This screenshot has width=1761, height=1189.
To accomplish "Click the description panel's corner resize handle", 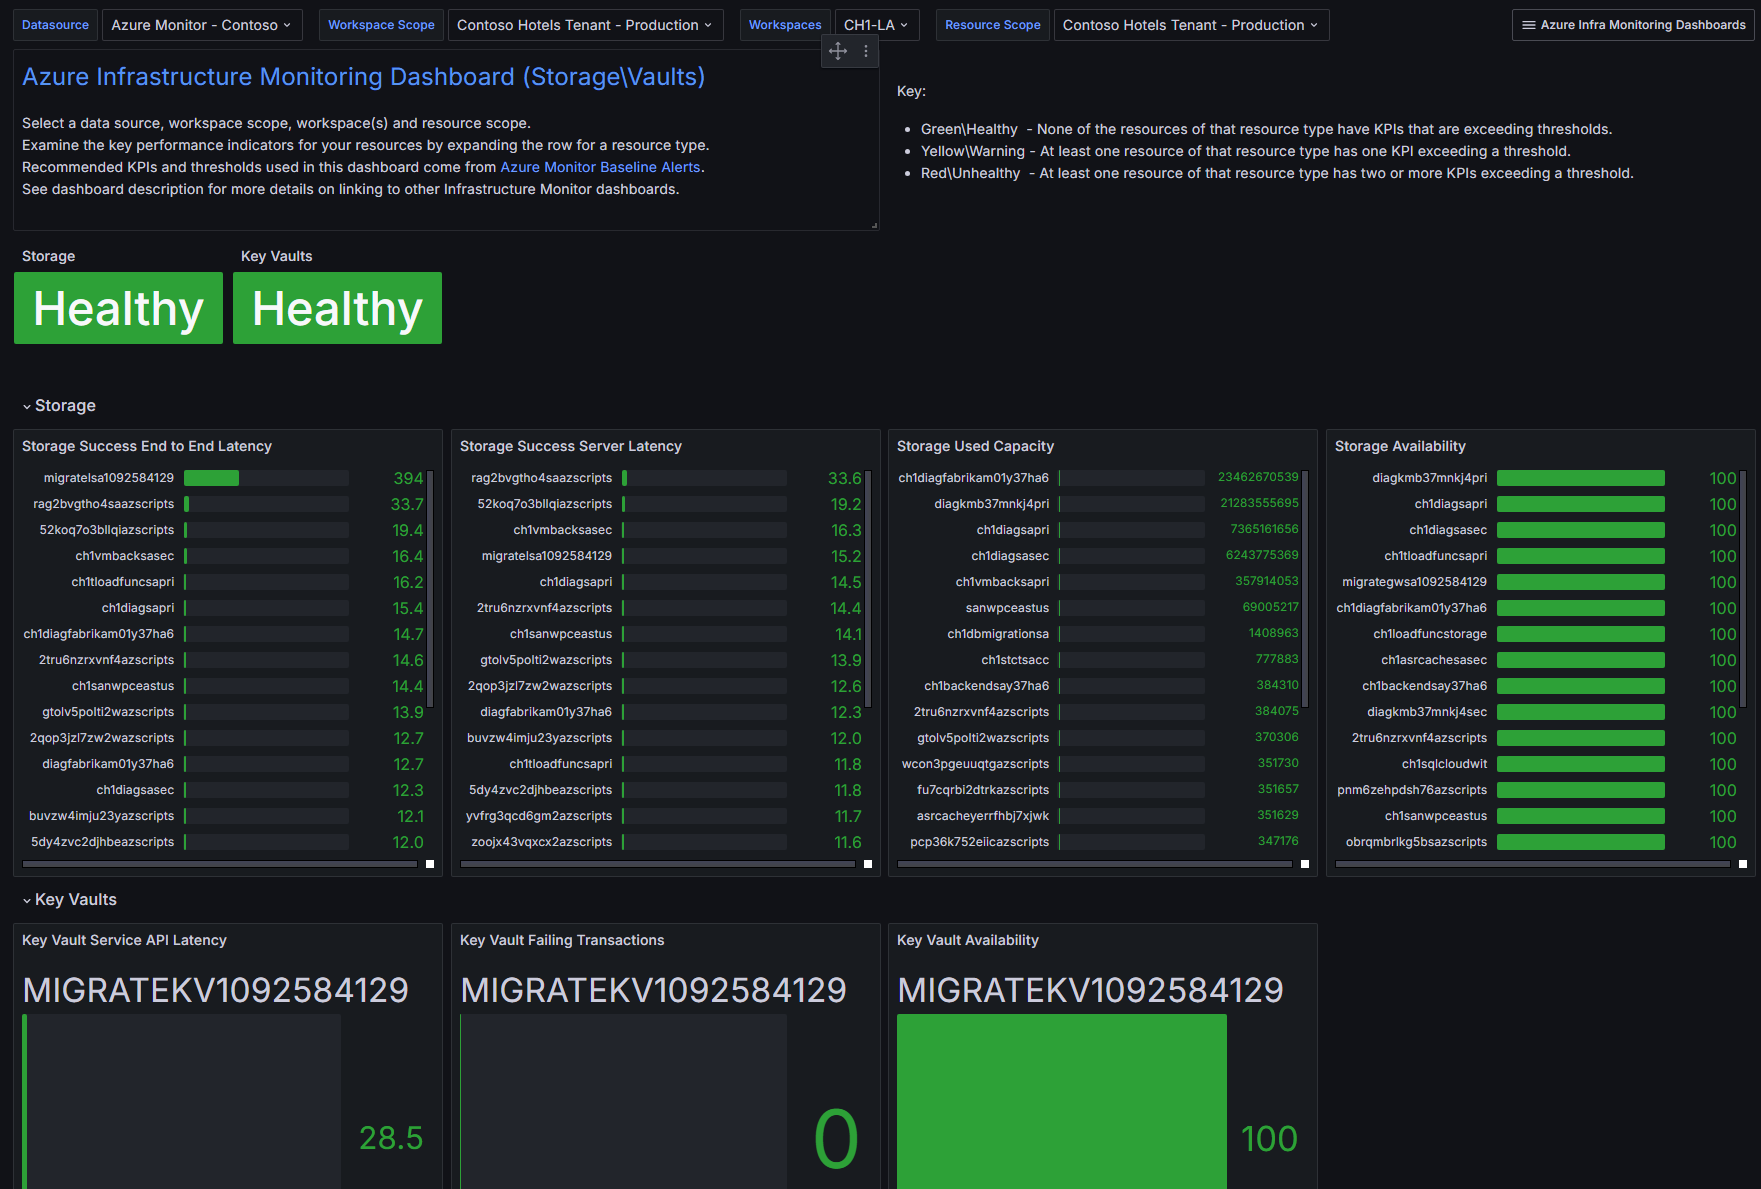I will (874, 225).
